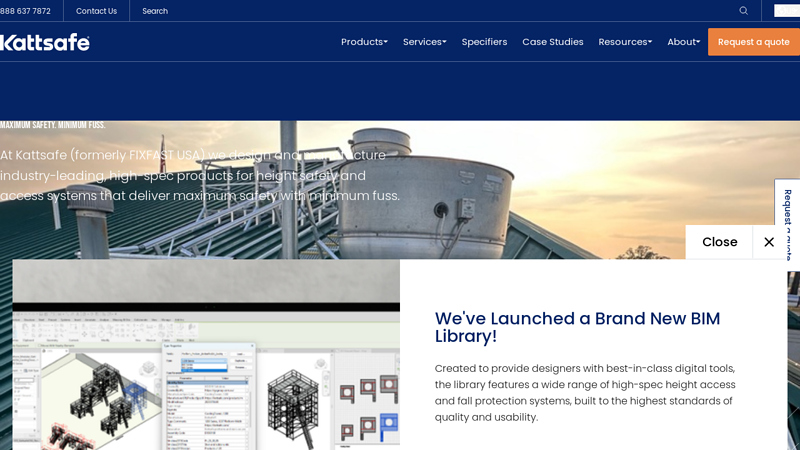Screen dimensions: 800x450
Task: Open the About dropdown
Action: (683, 42)
